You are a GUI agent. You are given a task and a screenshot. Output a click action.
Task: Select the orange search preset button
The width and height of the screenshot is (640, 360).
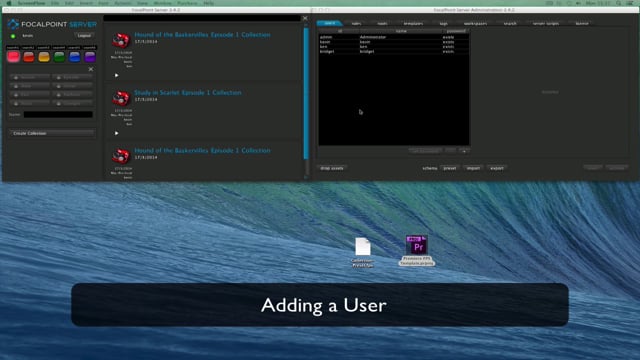(x=44, y=57)
